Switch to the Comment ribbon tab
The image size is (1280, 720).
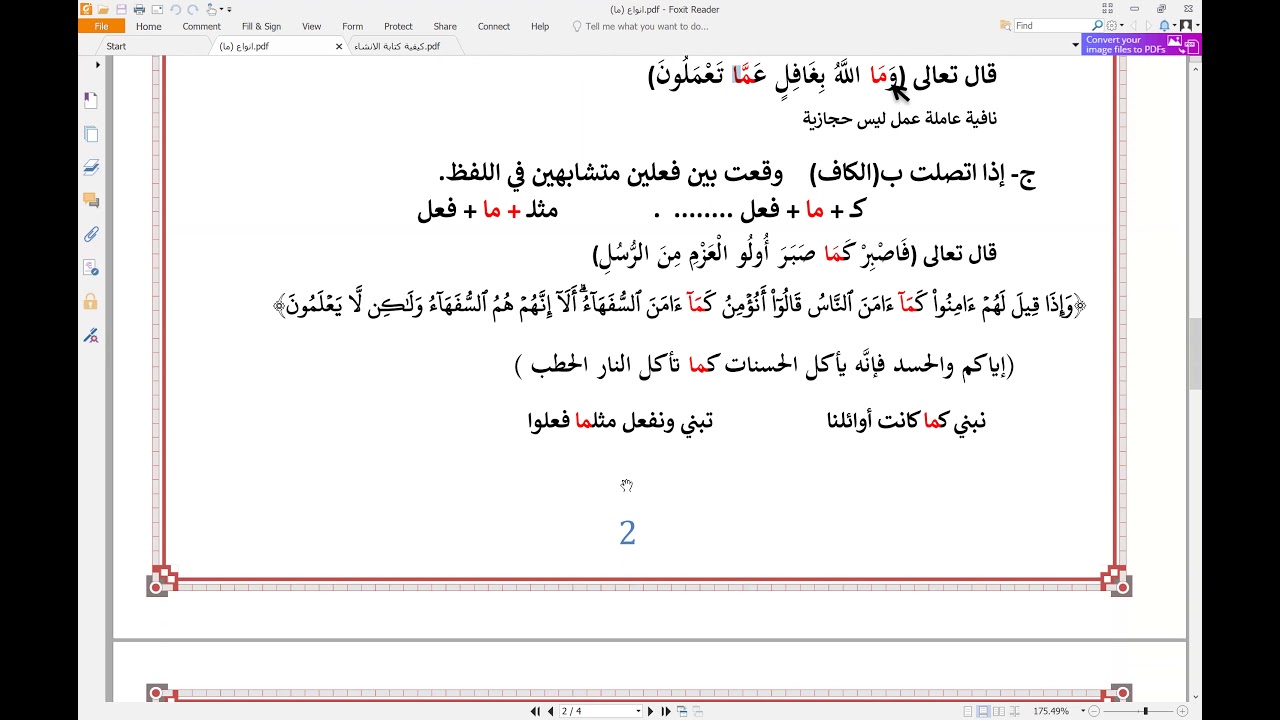[201, 27]
